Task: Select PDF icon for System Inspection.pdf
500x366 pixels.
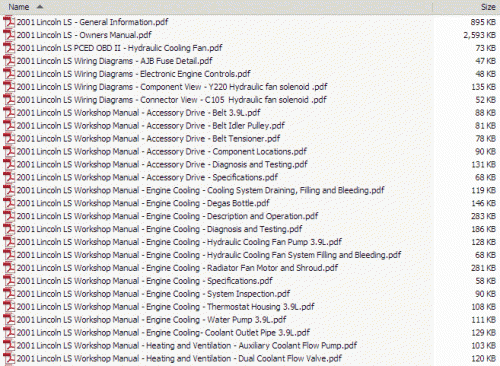Action: (x=9, y=294)
